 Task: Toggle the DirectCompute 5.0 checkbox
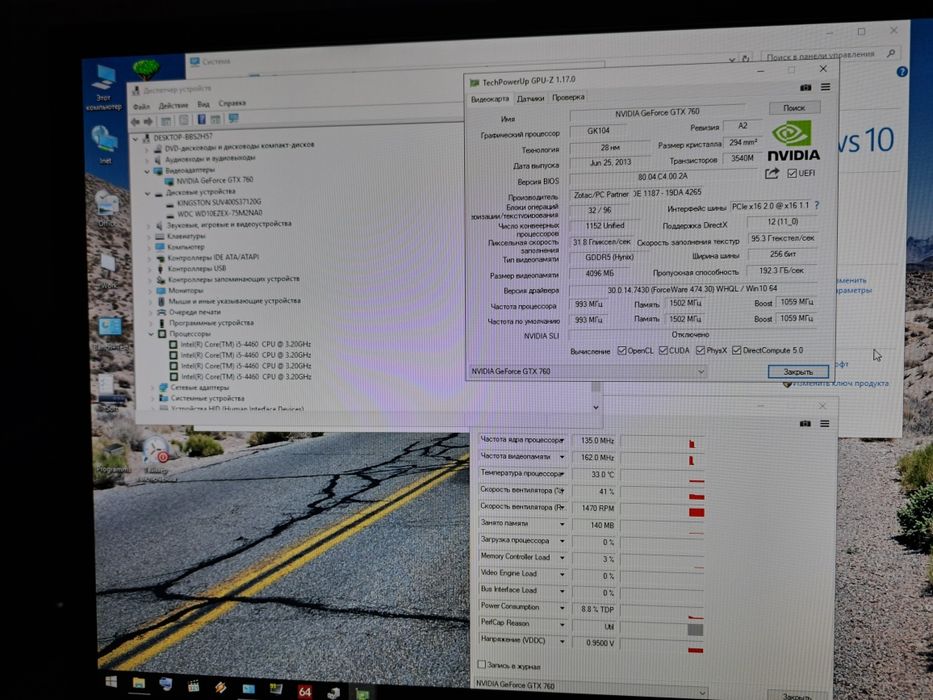(737, 350)
